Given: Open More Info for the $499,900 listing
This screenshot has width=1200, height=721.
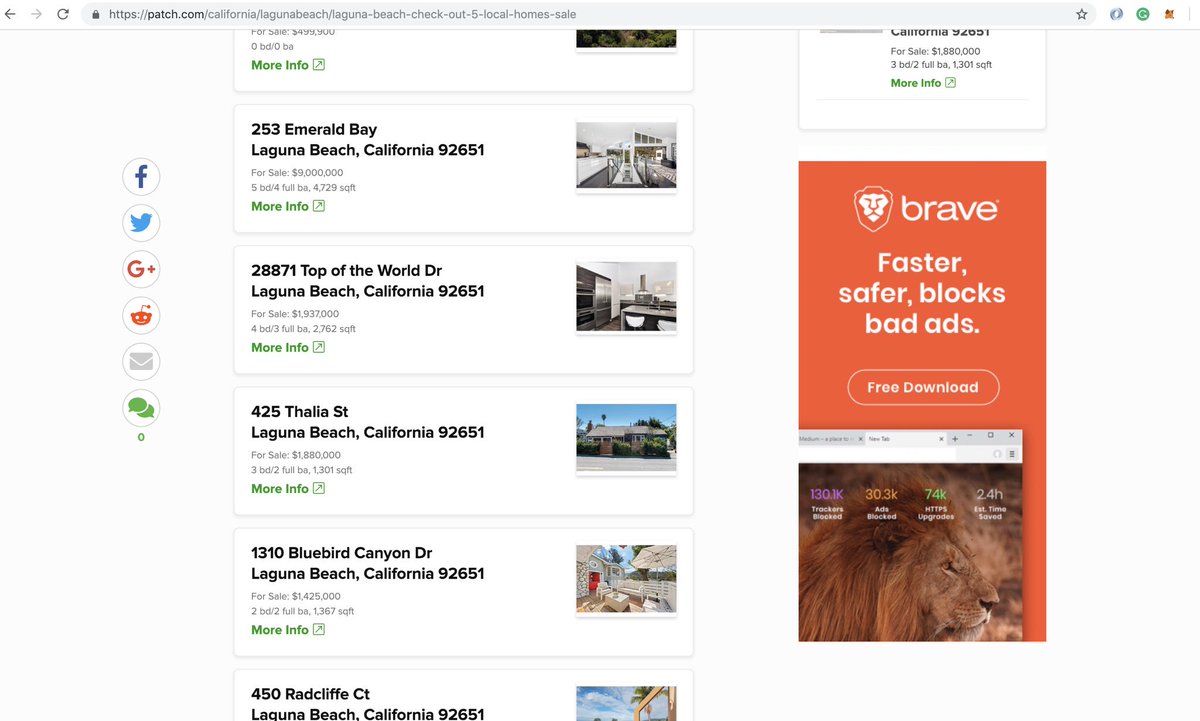Looking at the screenshot, I should (288, 65).
